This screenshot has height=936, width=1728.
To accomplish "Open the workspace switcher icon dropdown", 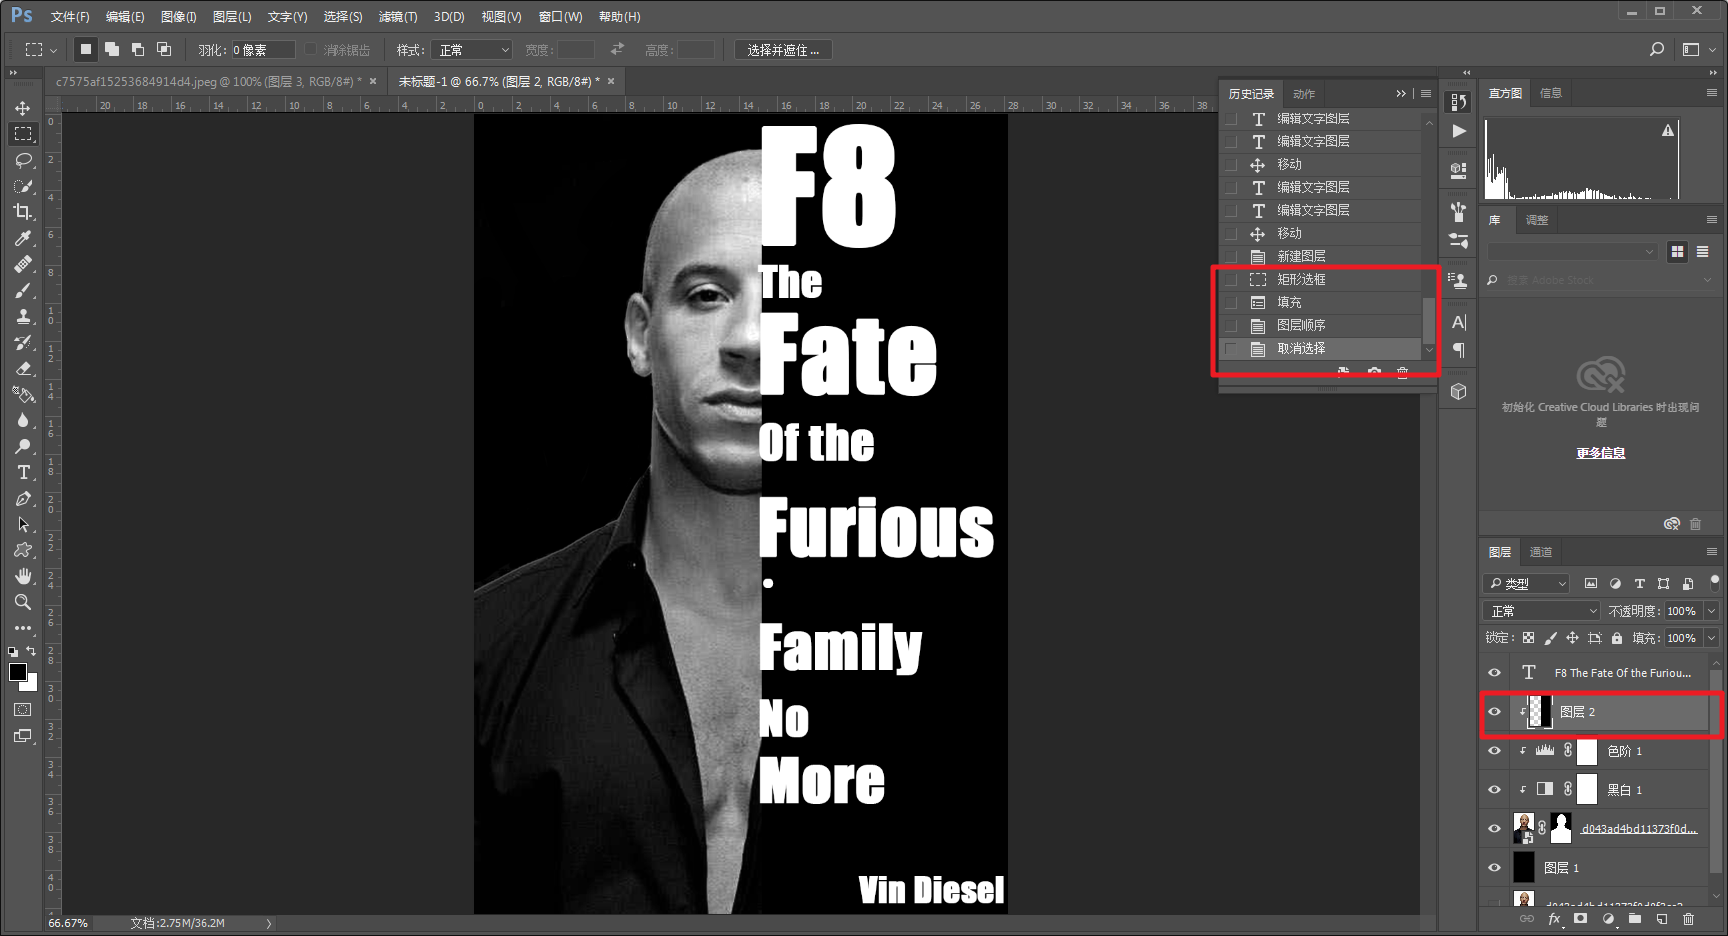I will [x=1698, y=49].
